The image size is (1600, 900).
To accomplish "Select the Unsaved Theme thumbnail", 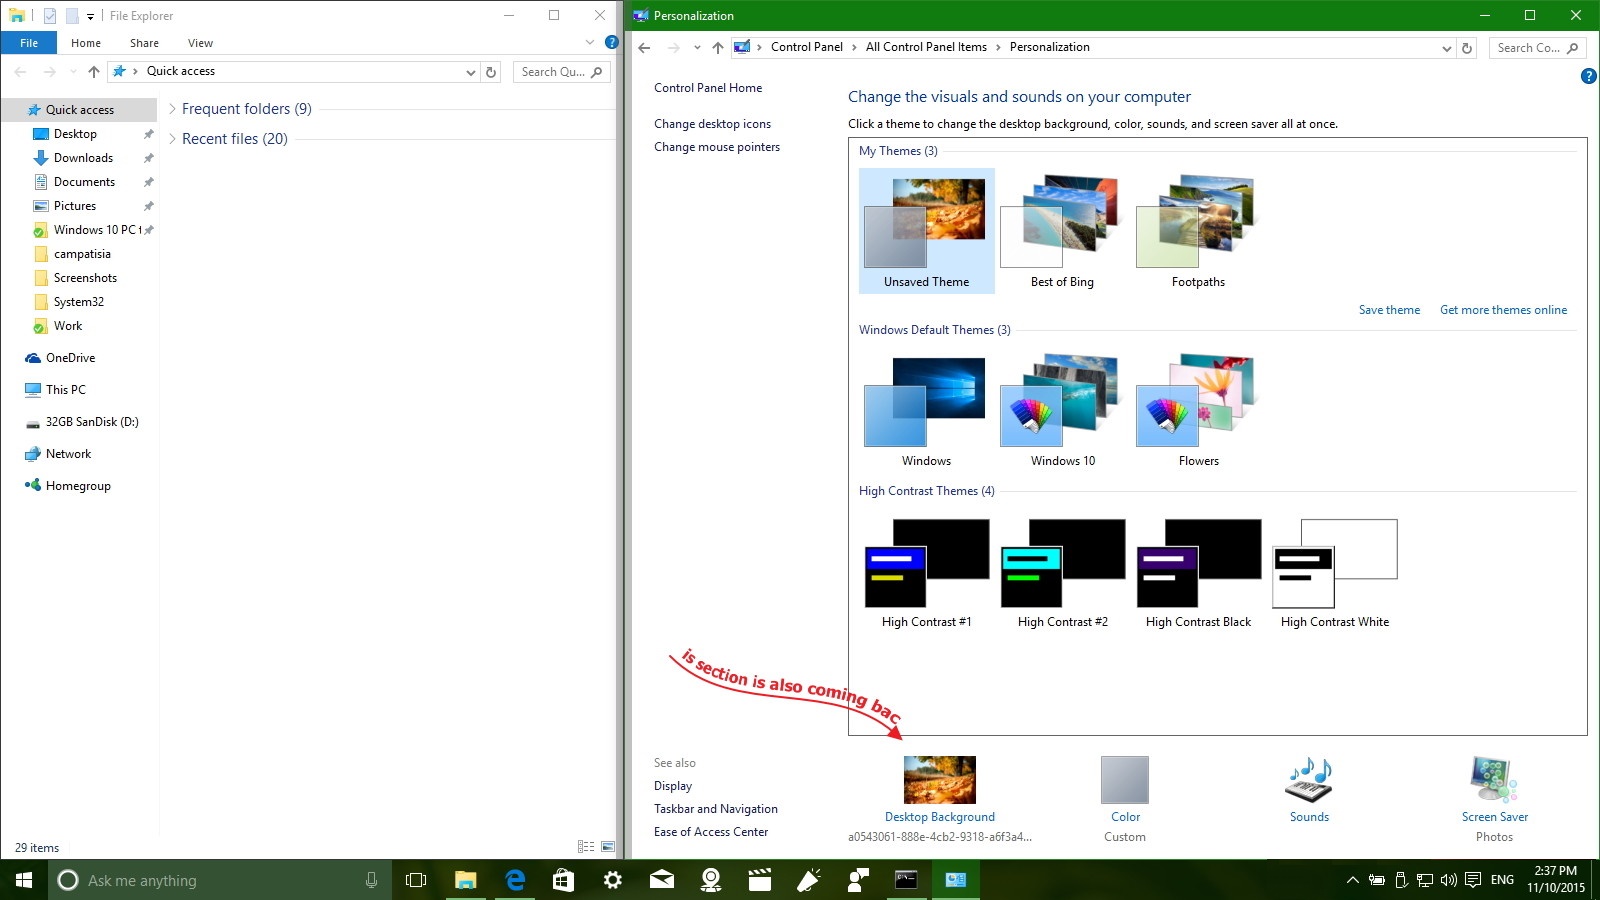I will (x=926, y=231).
